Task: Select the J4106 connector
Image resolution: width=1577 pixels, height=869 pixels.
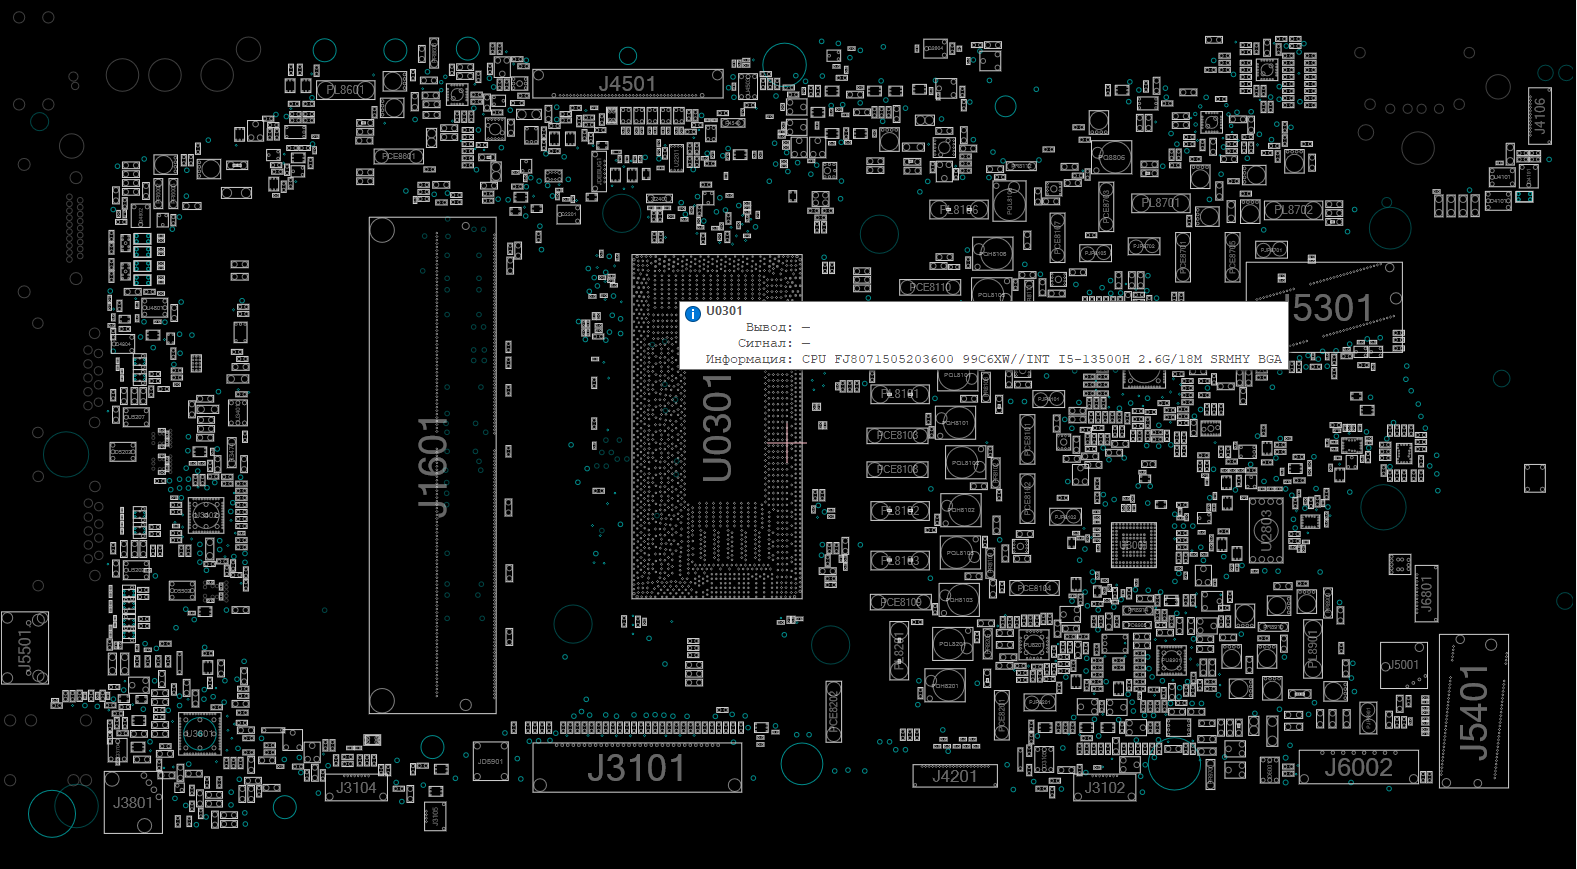Action: (1539, 116)
